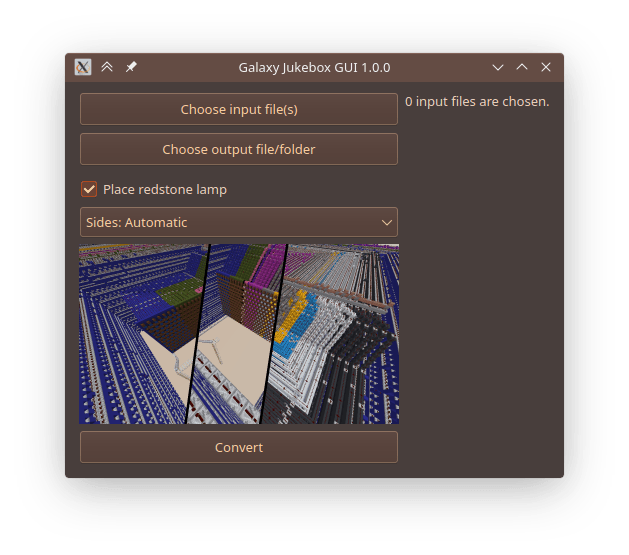Close the Galaxy Jukebox GUI window
This screenshot has width=629, height=555.
point(546,67)
